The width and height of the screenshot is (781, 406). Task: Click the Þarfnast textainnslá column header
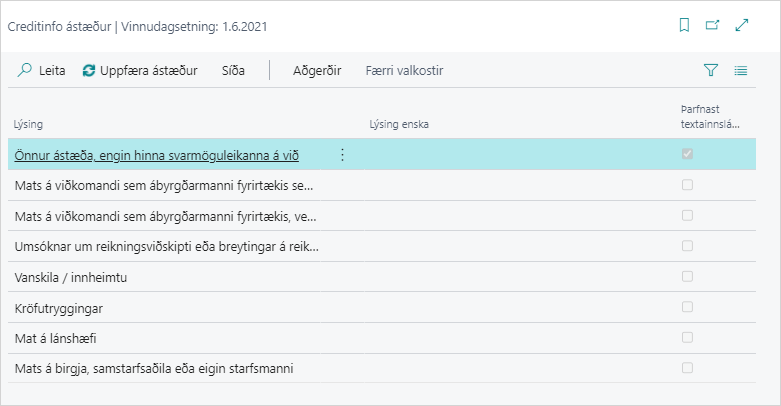click(708, 117)
